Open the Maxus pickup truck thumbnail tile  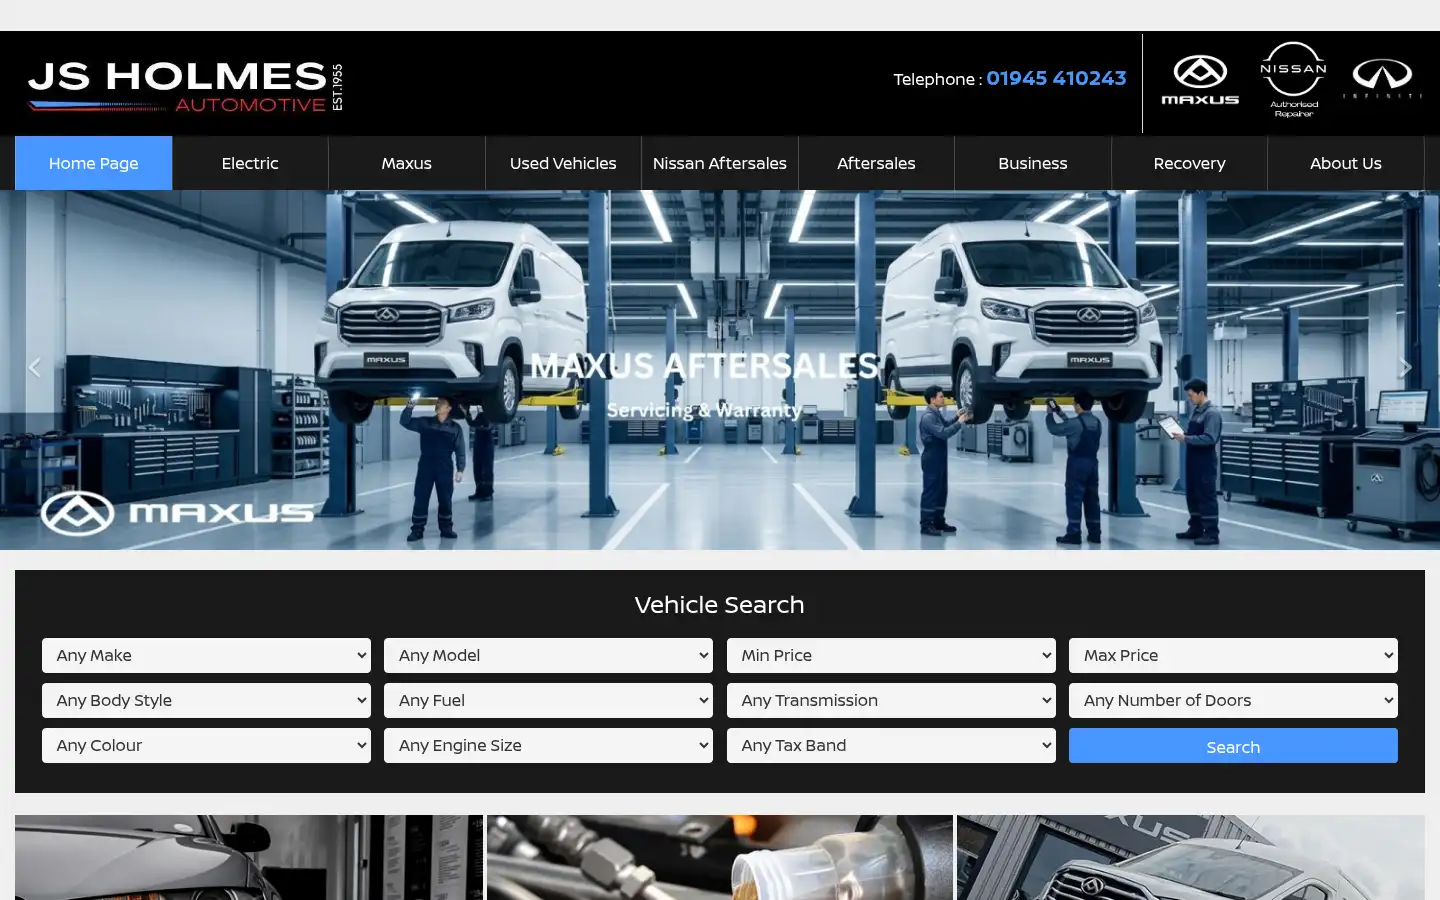1191,858
